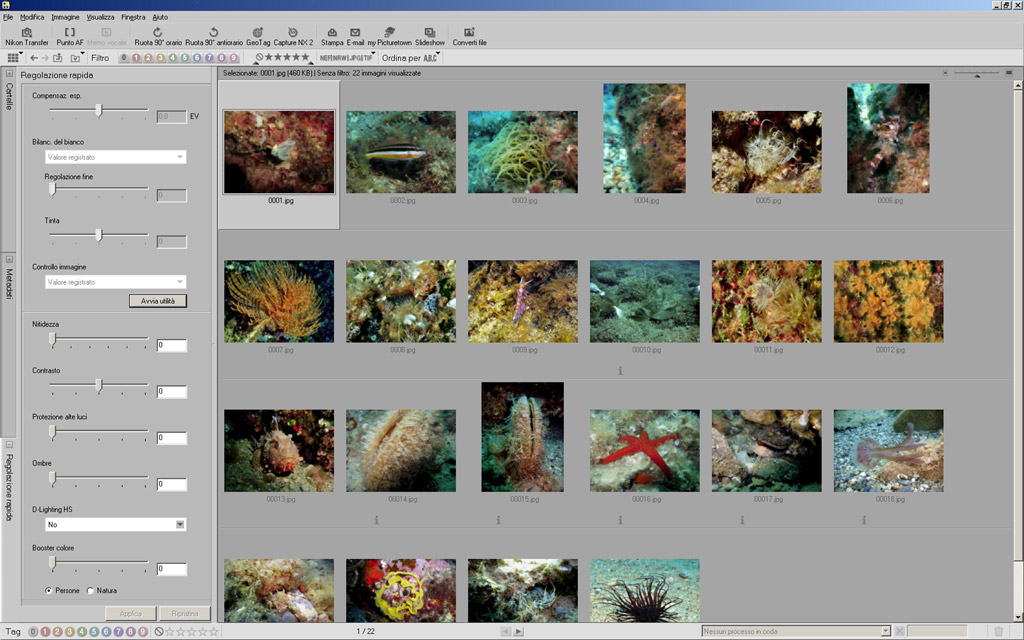Screen dimensions: 1024x640
Task: Open the Aiuto menu
Action: tap(160, 17)
